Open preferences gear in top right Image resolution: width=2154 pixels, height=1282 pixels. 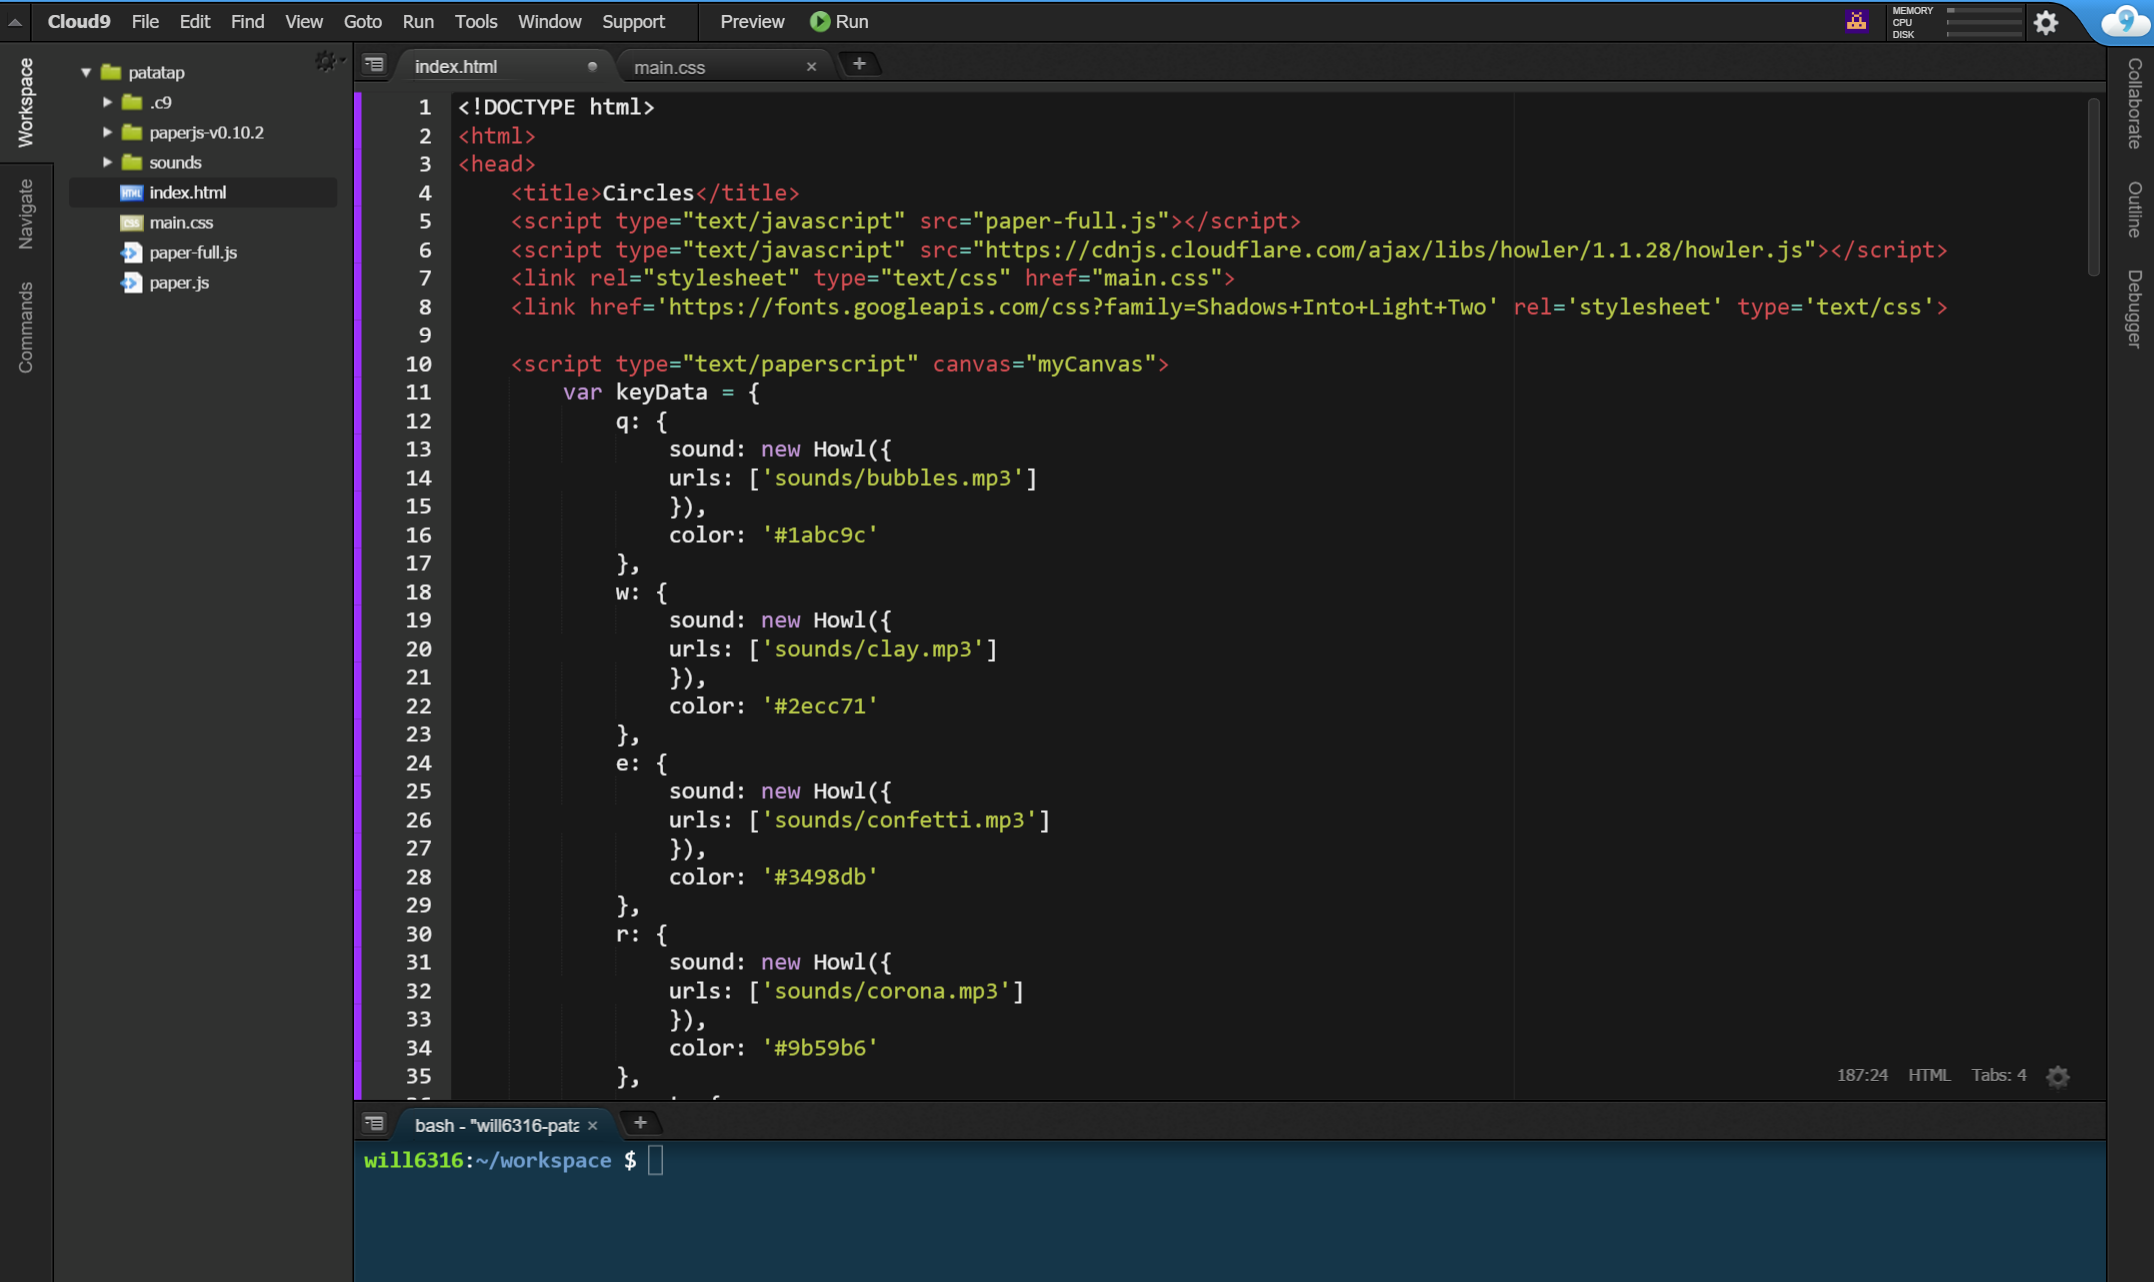(2045, 22)
